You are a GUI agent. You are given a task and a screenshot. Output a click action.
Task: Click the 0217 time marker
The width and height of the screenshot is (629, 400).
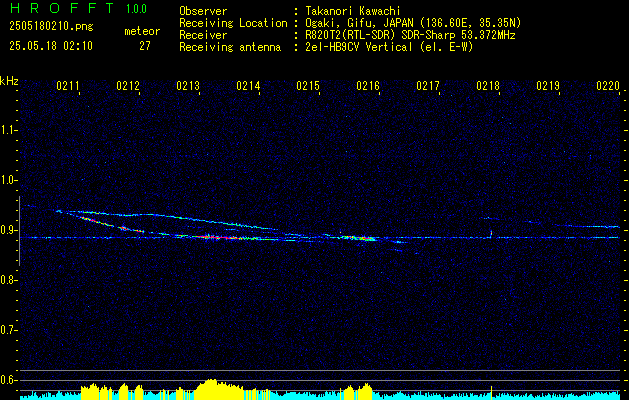(x=428, y=86)
